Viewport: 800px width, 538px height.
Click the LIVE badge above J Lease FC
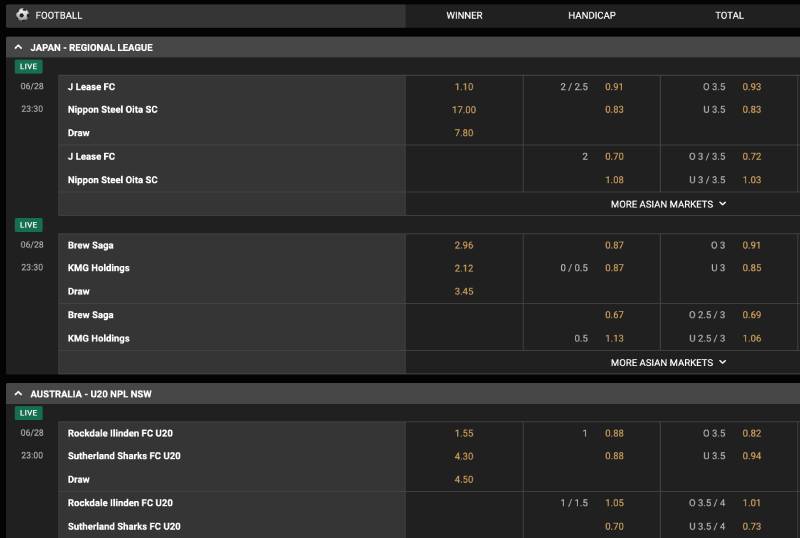[x=29, y=66]
